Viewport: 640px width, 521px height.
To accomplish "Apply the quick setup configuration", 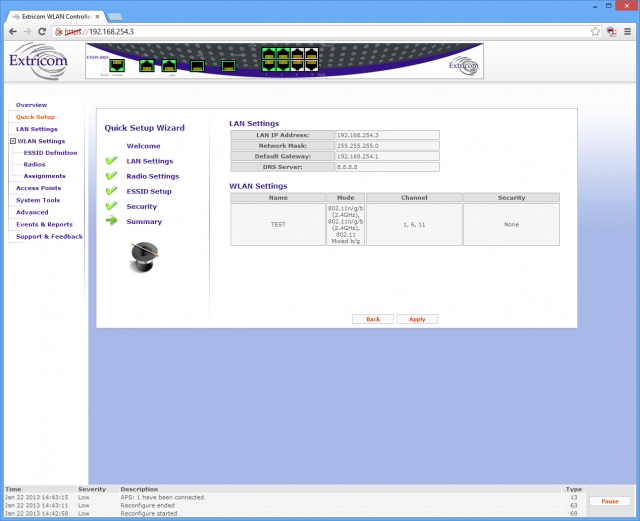I will (x=417, y=319).
